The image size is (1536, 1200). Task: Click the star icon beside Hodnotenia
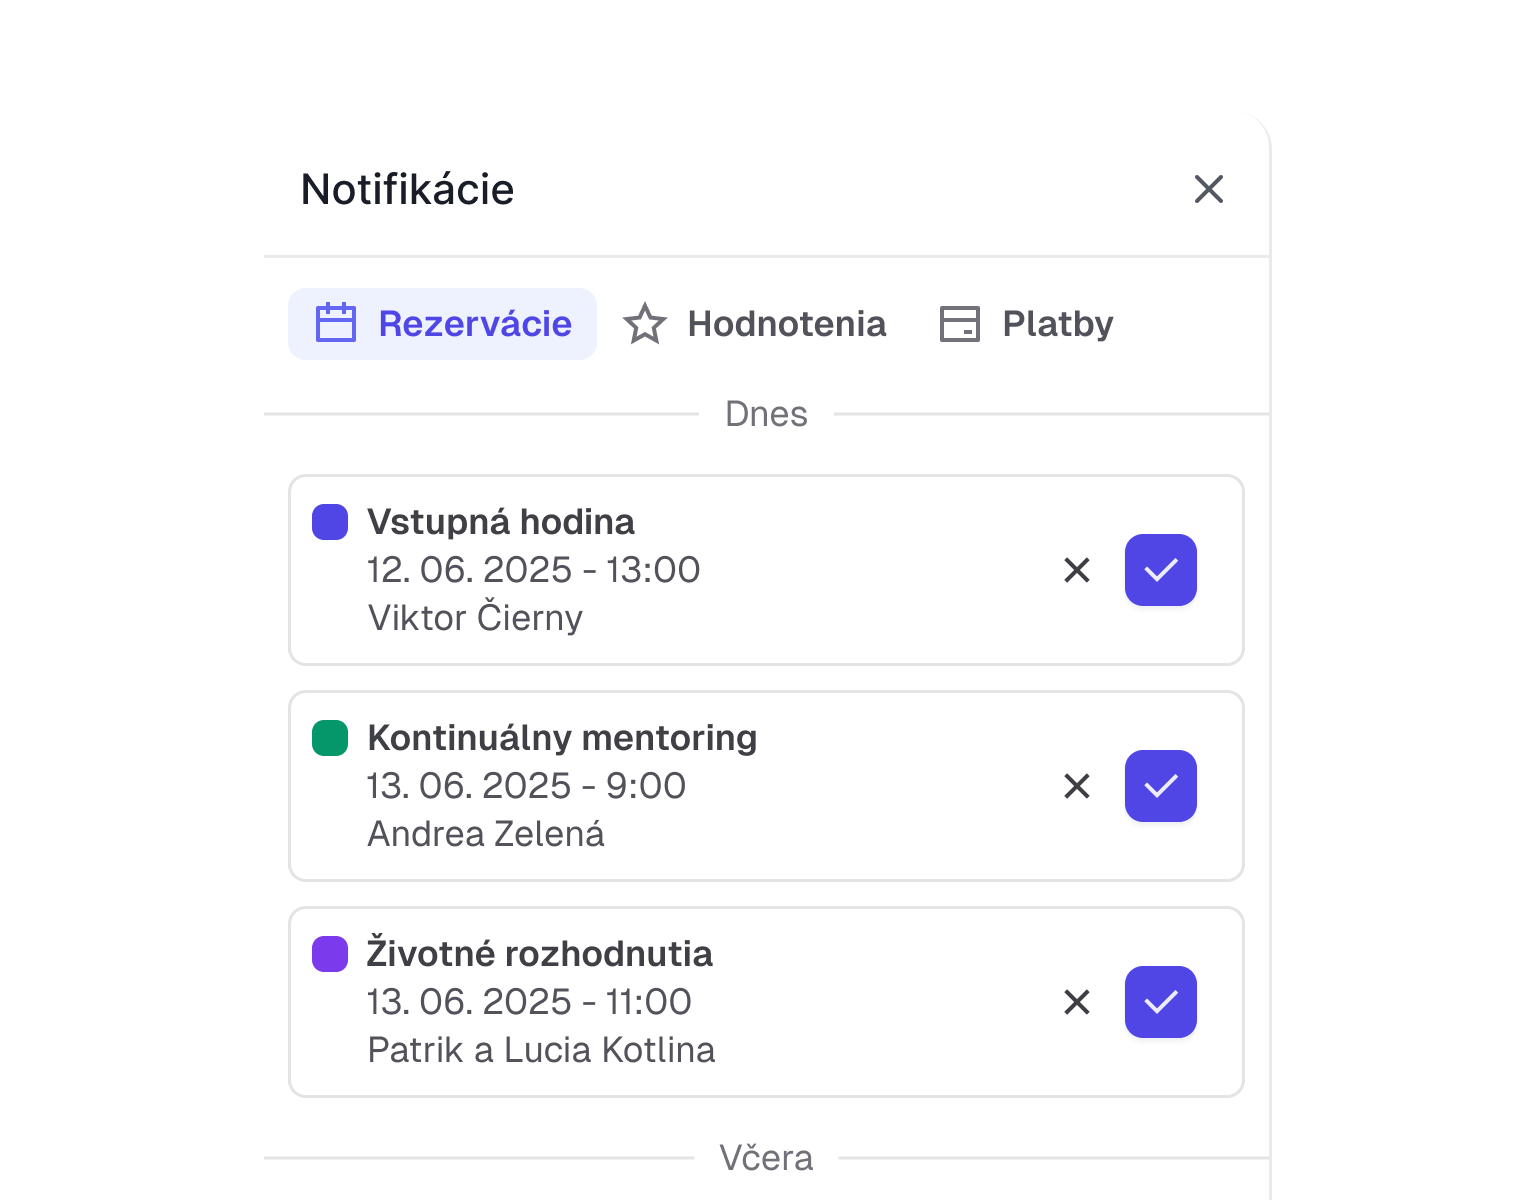(645, 324)
